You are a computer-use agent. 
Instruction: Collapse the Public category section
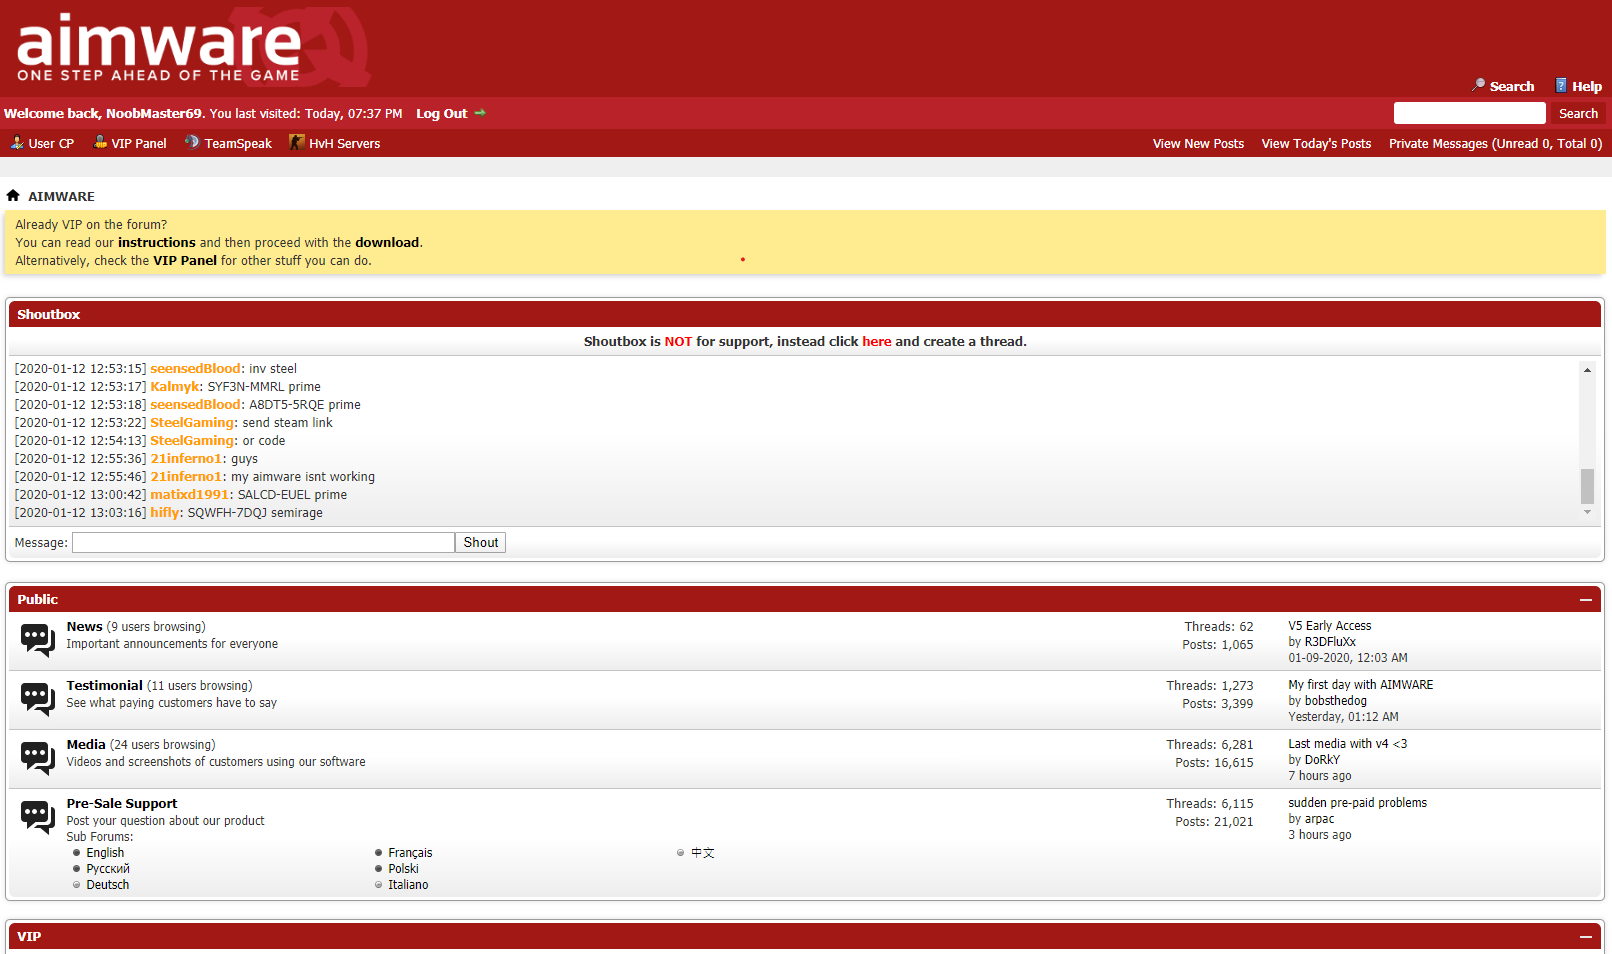pos(1585,600)
